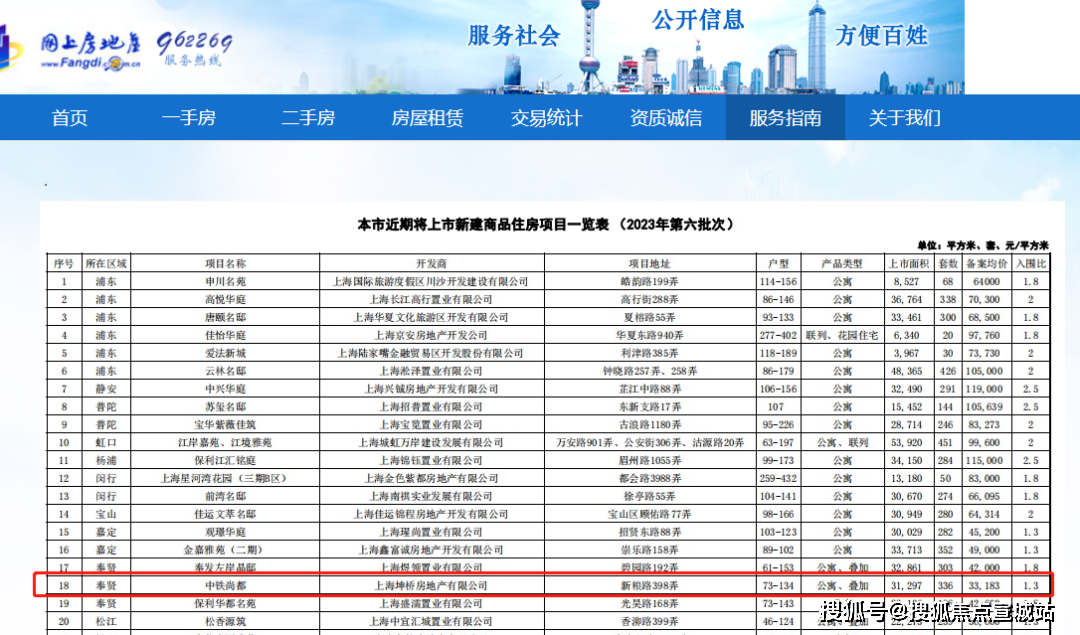This screenshot has height=635, width=1080.
Task: Select the 房屋租赁 menu item
Action: (x=427, y=117)
